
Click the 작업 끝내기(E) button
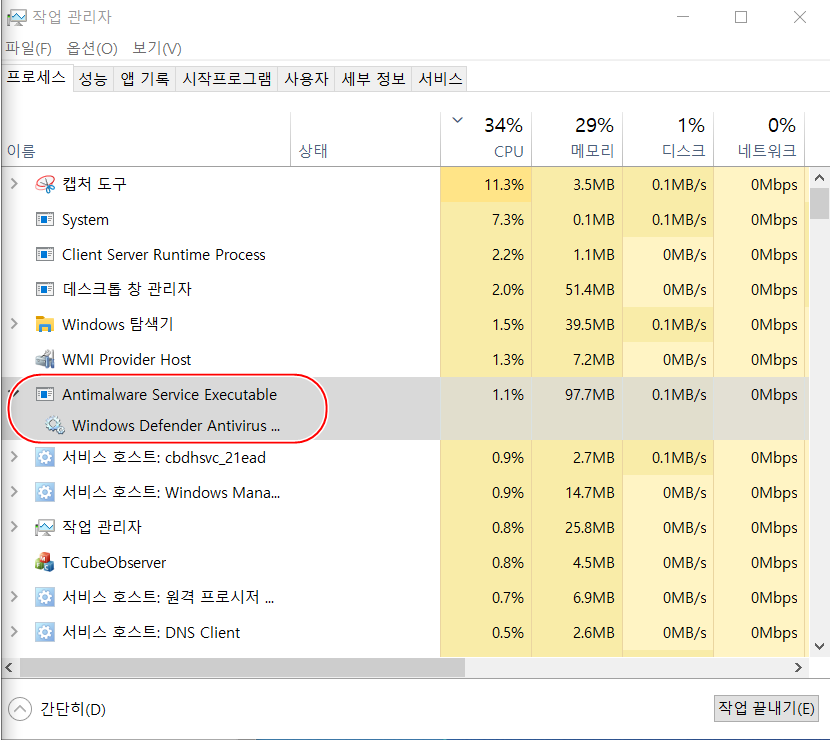tap(766, 708)
